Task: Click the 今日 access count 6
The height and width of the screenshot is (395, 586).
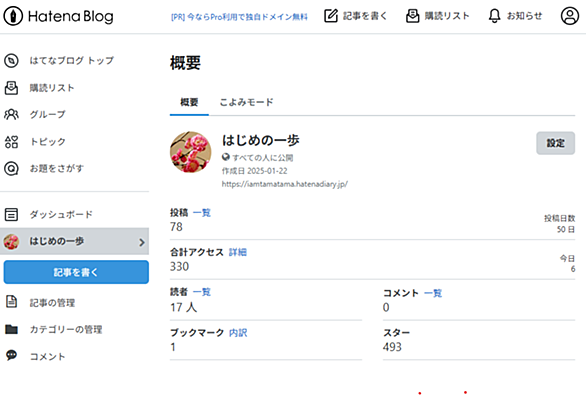Action: tap(573, 269)
